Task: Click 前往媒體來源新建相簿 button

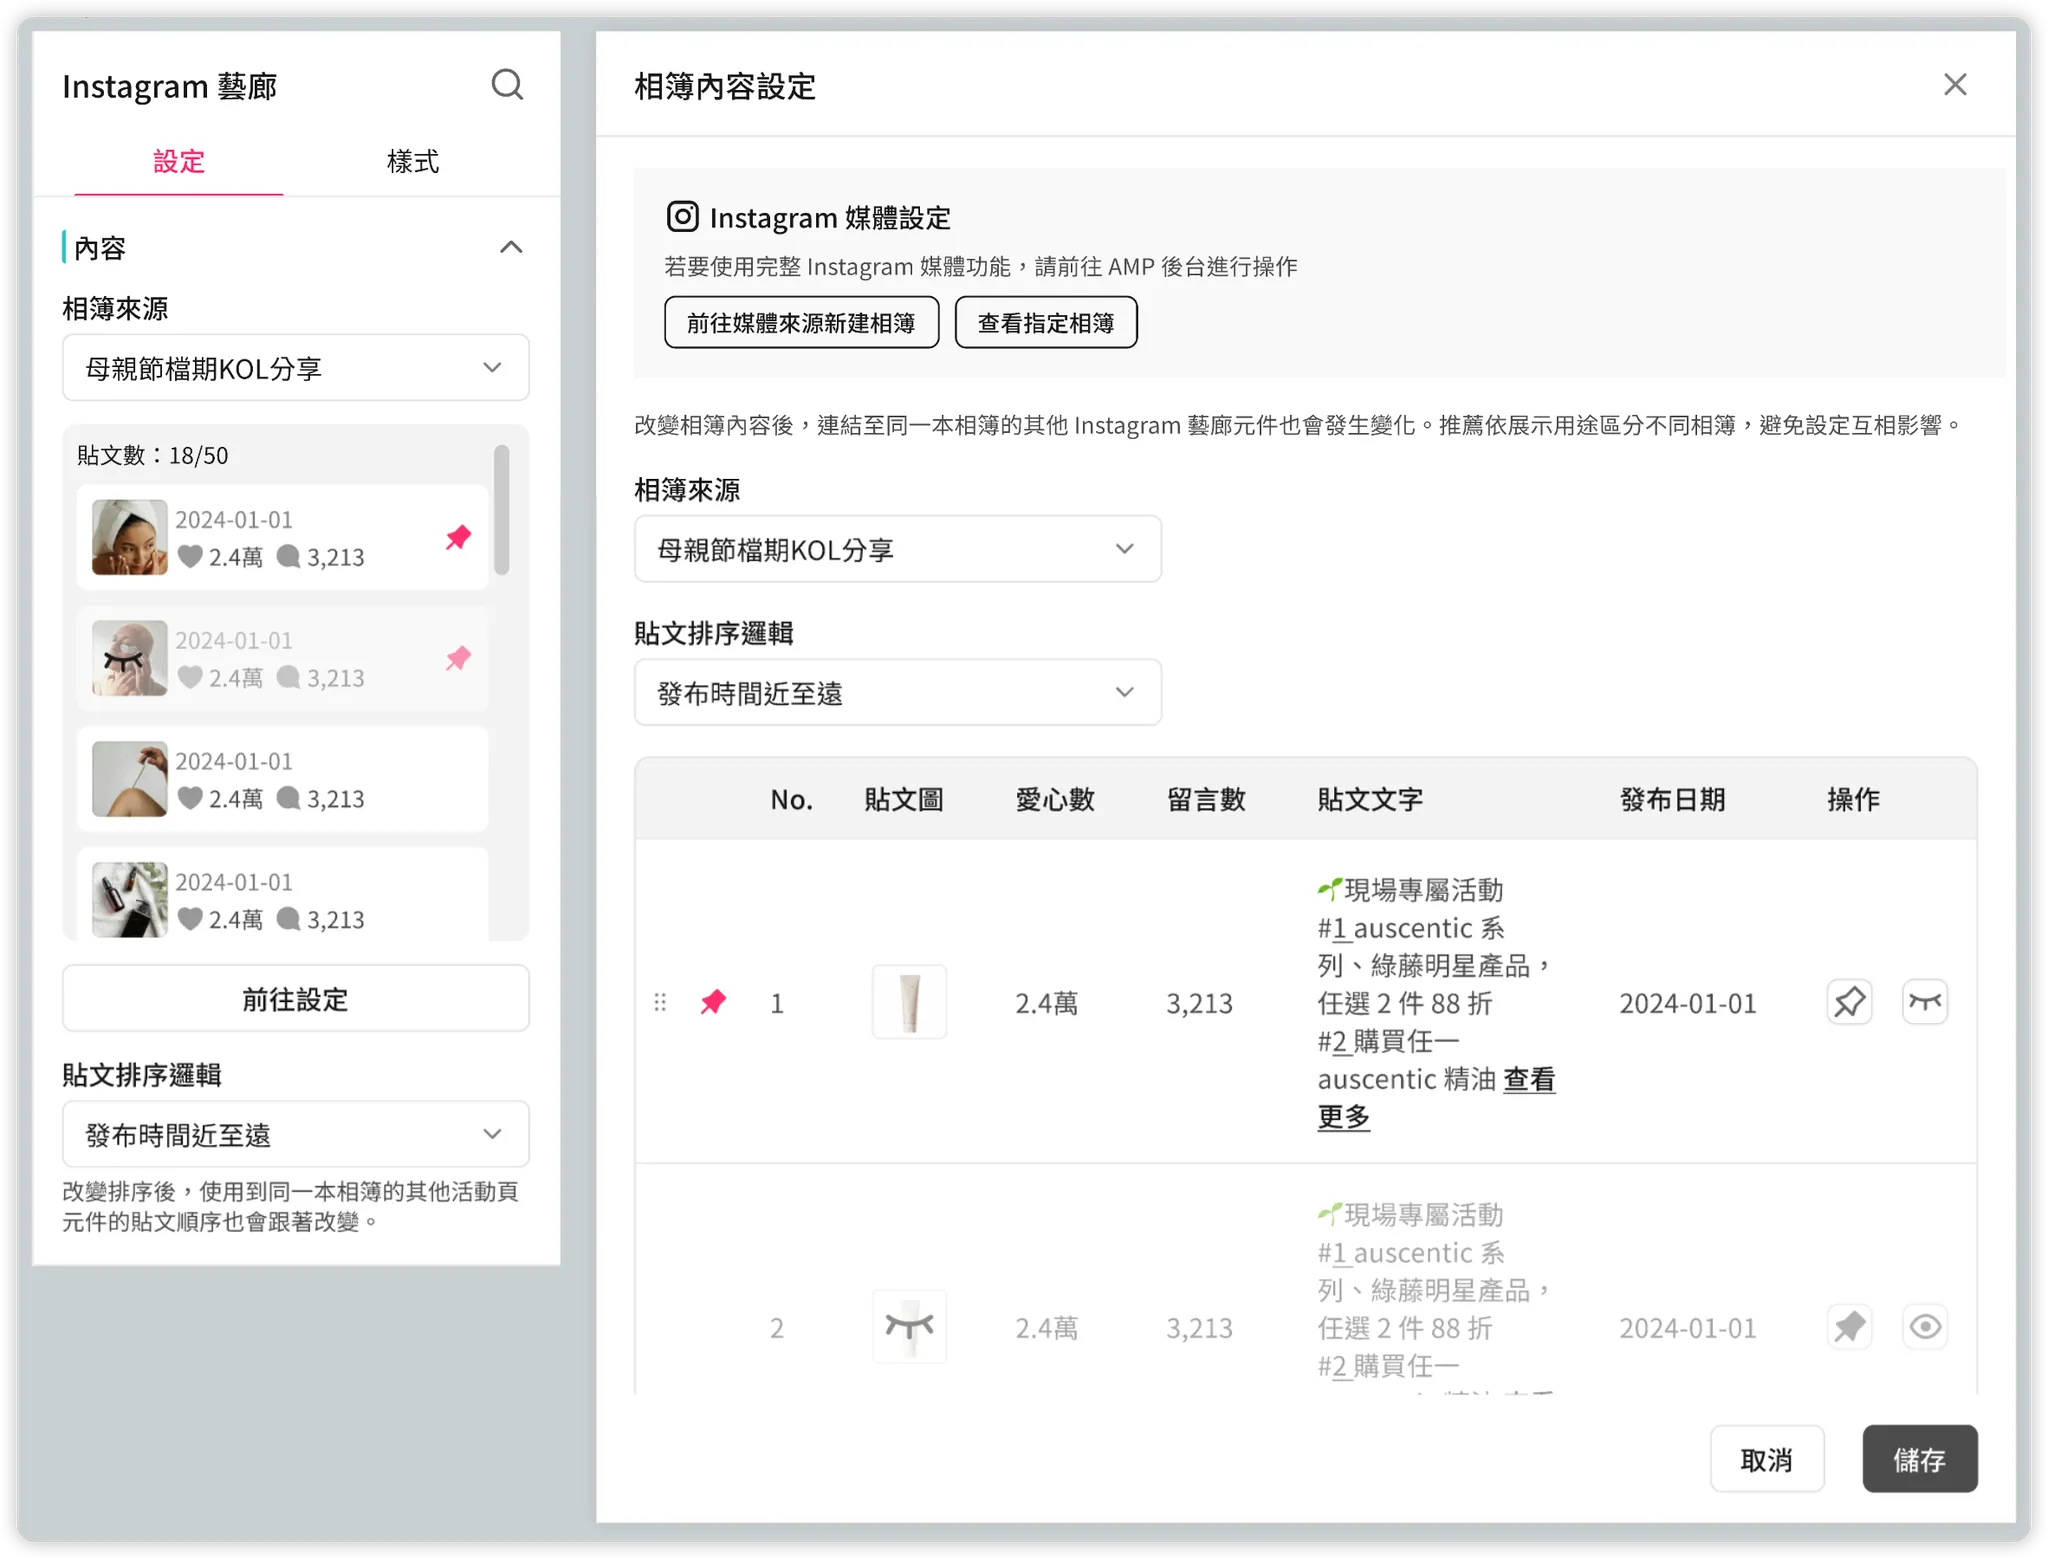Action: (x=801, y=323)
